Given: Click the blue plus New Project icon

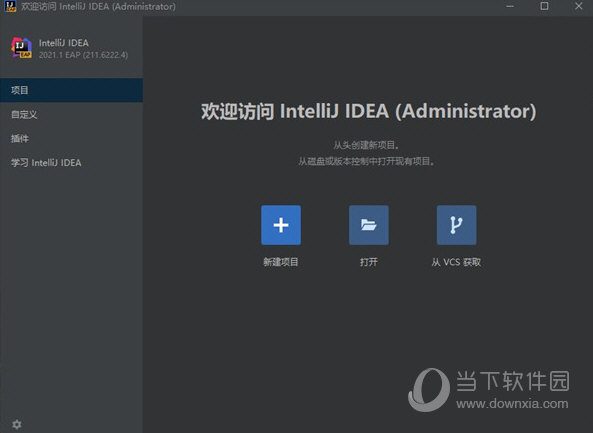Looking at the screenshot, I should tap(281, 225).
